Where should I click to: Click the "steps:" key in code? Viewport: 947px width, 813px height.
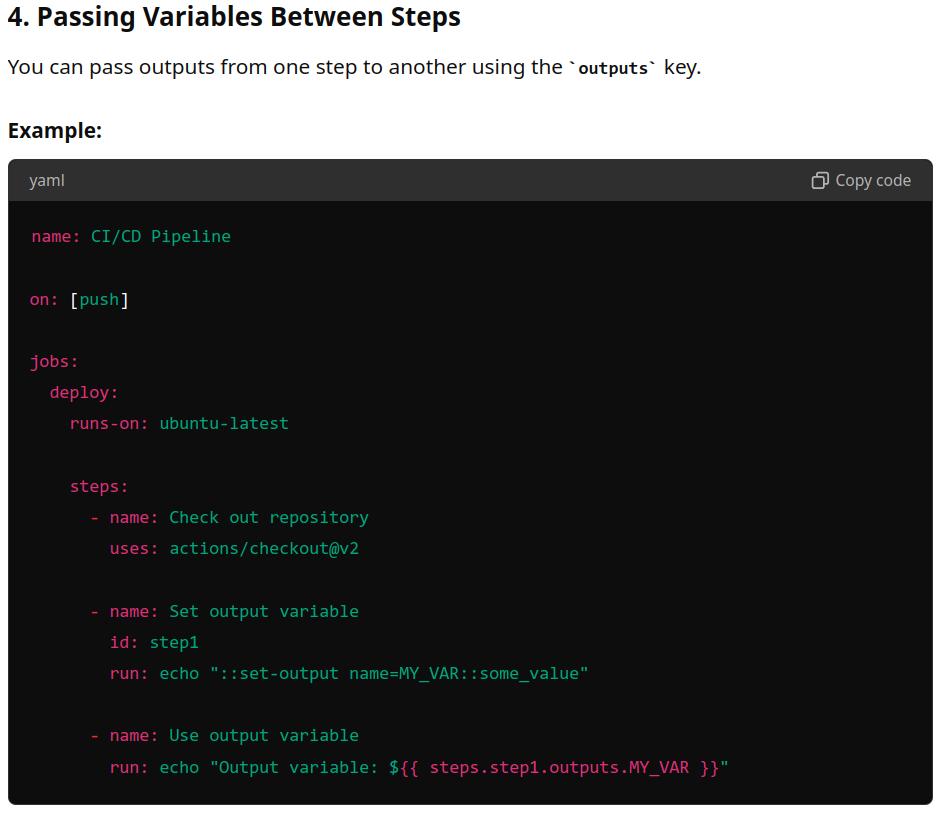[99, 486]
